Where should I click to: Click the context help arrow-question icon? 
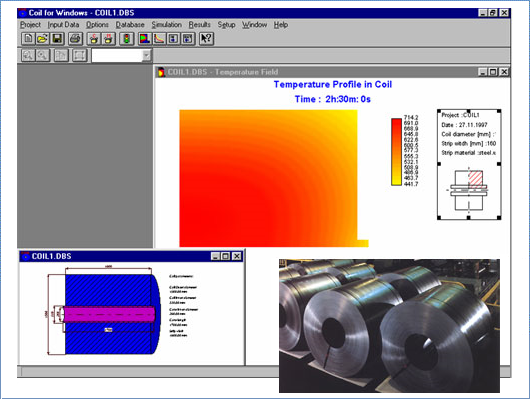click(x=206, y=39)
